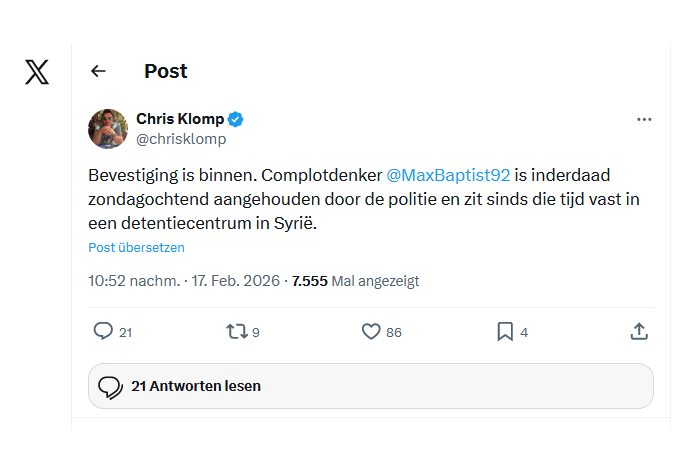The image size is (696, 462).
Task: Bookmark this post
Action: click(505, 331)
